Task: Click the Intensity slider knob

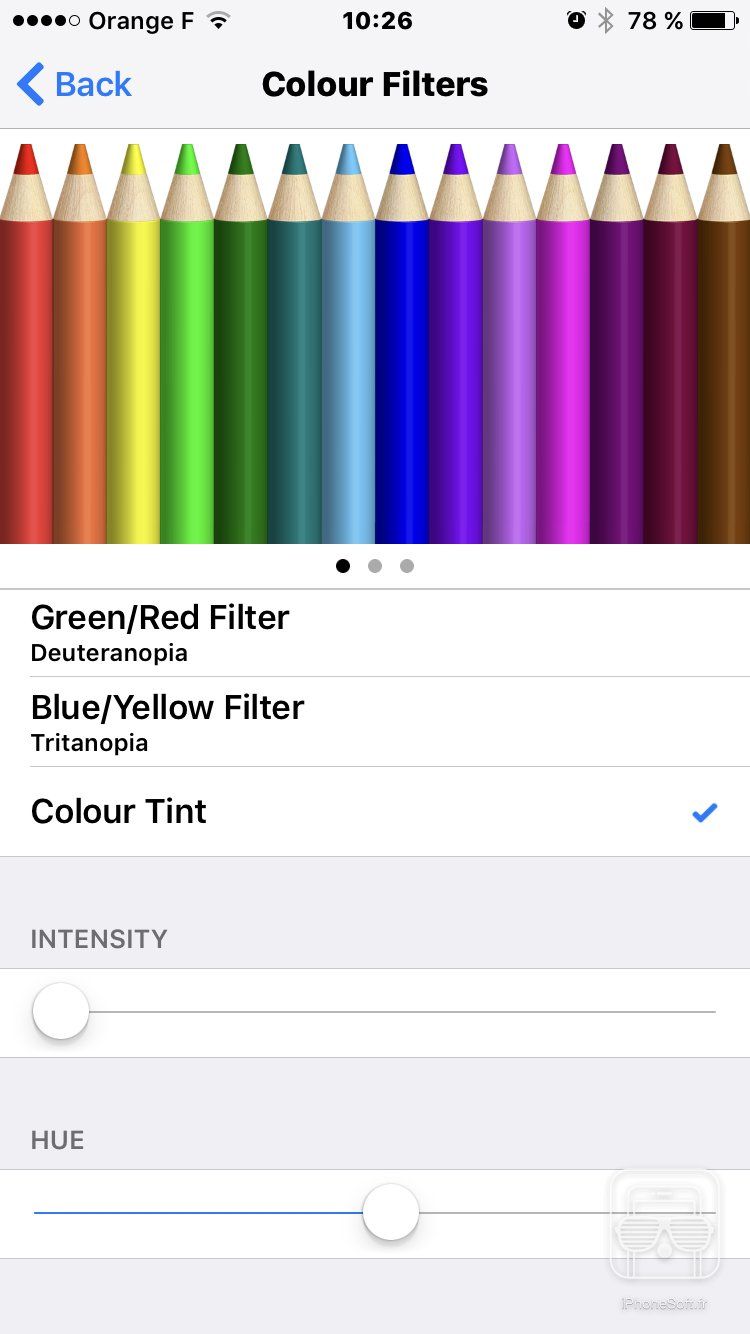Action: (61, 1012)
